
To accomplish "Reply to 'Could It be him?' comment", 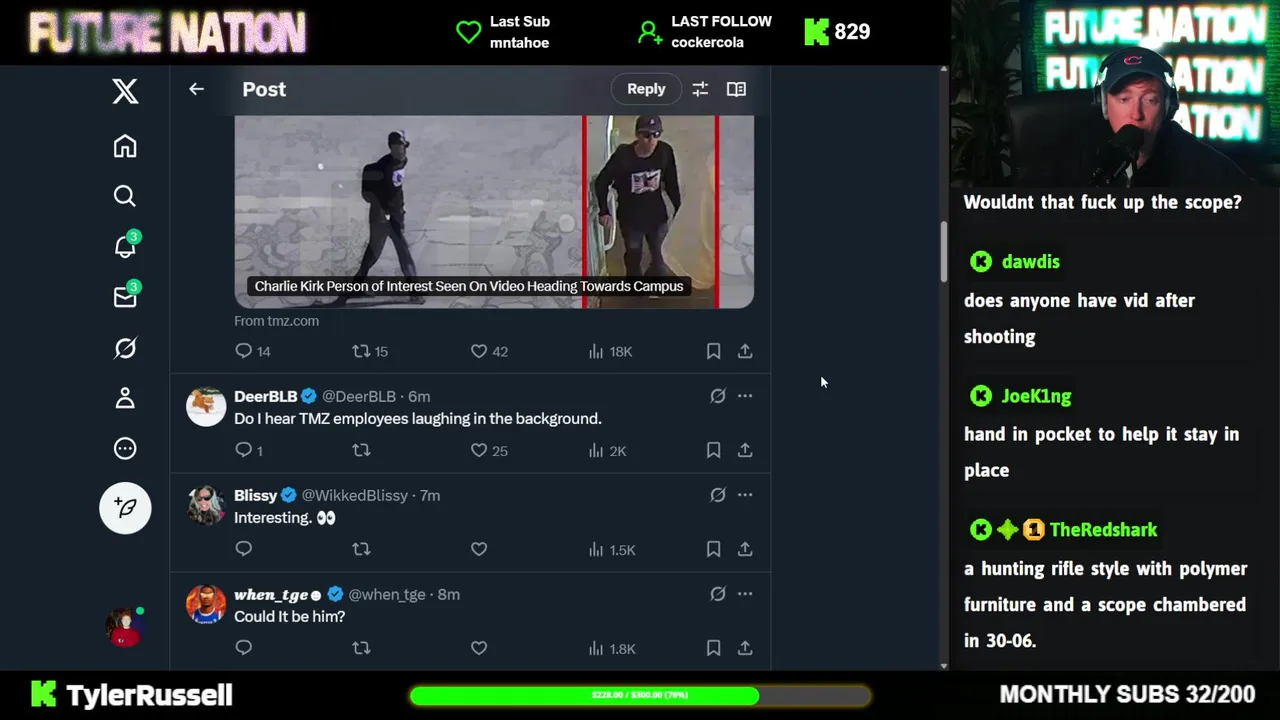I will (x=243, y=648).
